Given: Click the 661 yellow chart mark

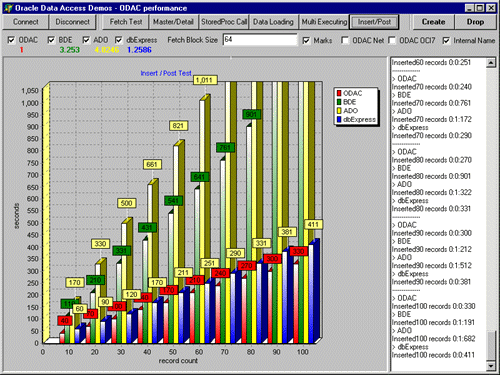Looking at the screenshot, I should coord(152,164).
